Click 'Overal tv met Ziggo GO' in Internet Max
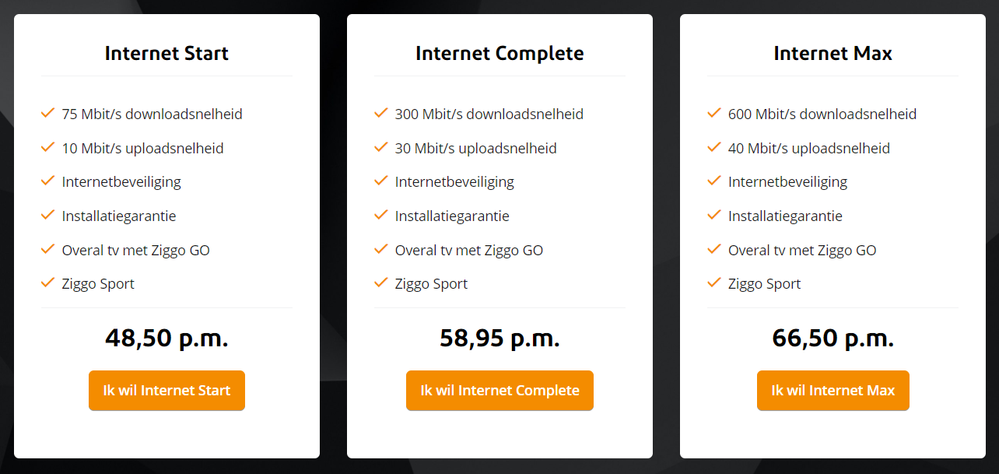The height and width of the screenshot is (474, 999). (802, 250)
